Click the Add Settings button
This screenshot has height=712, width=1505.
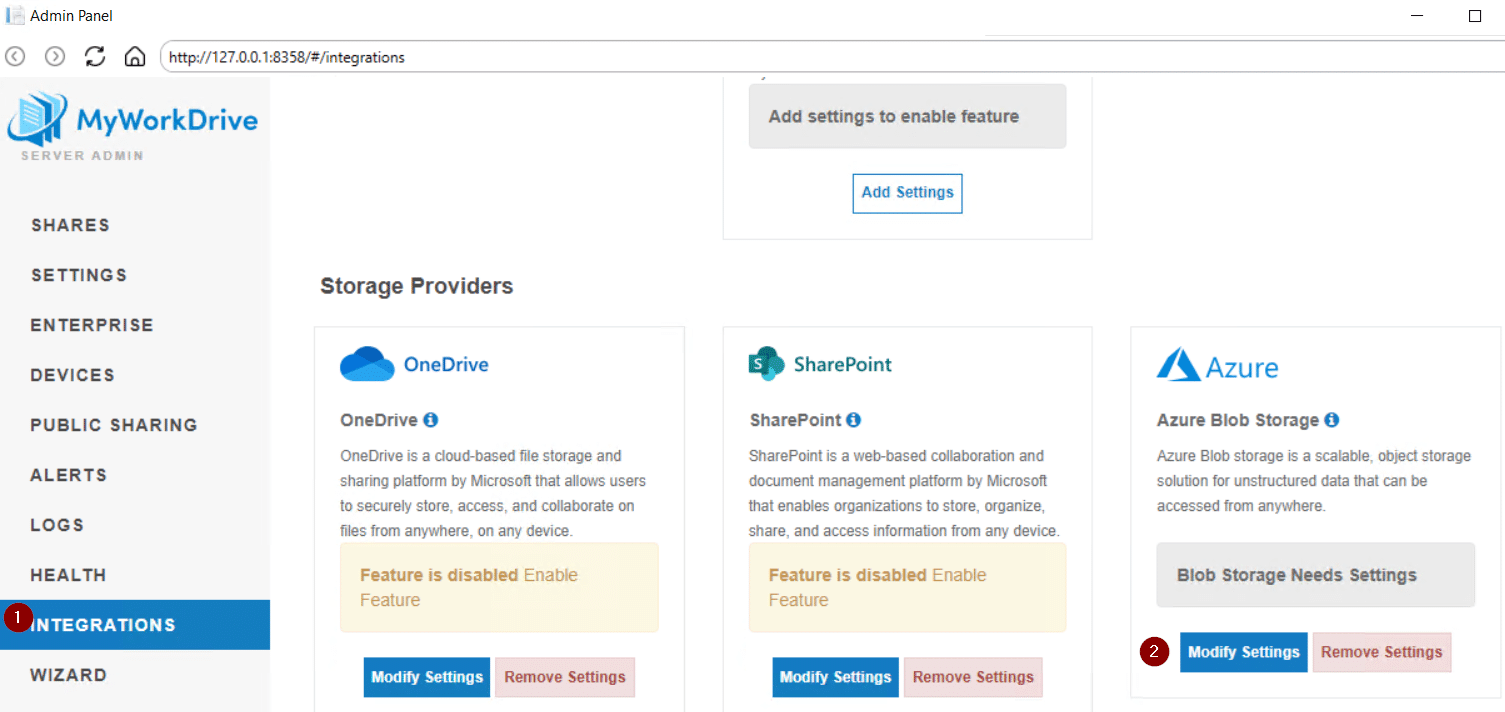click(x=907, y=193)
